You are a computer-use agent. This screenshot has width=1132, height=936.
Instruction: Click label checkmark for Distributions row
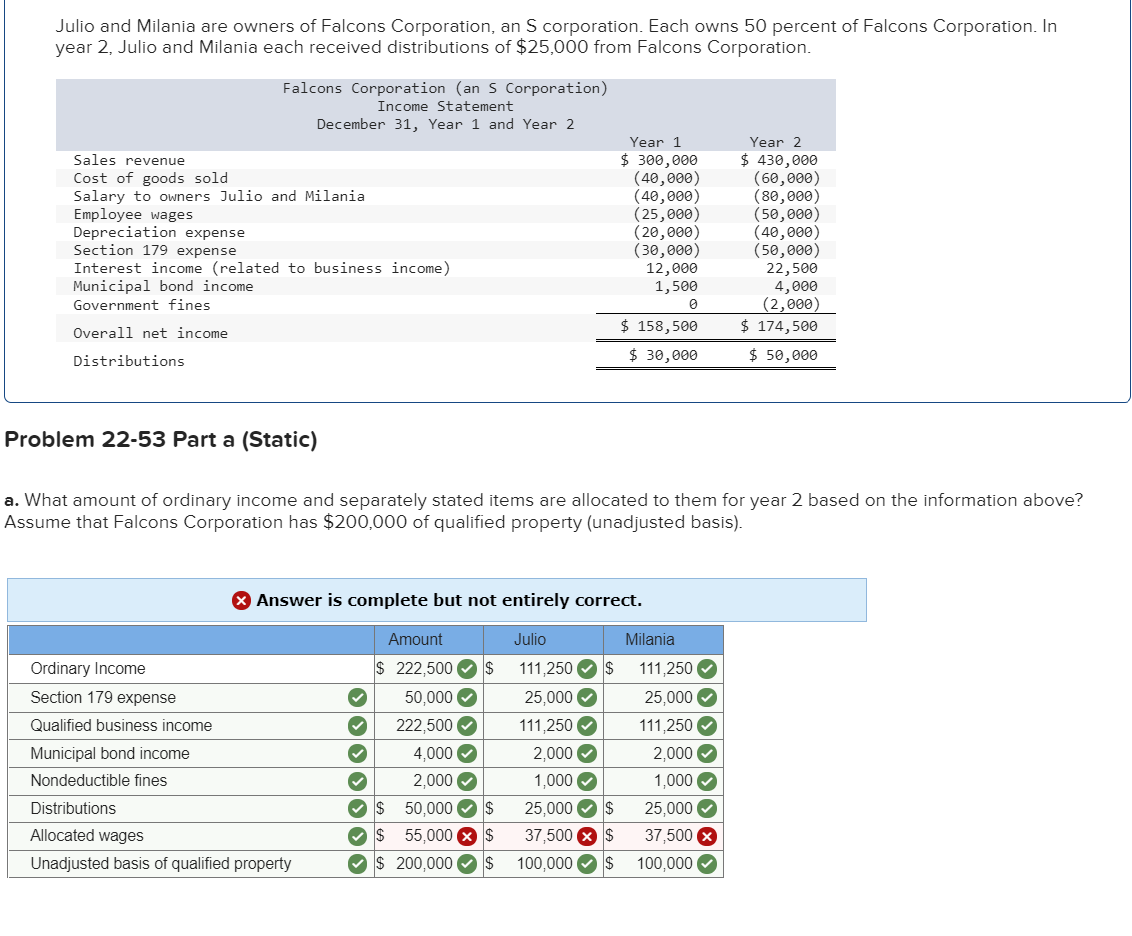point(357,808)
